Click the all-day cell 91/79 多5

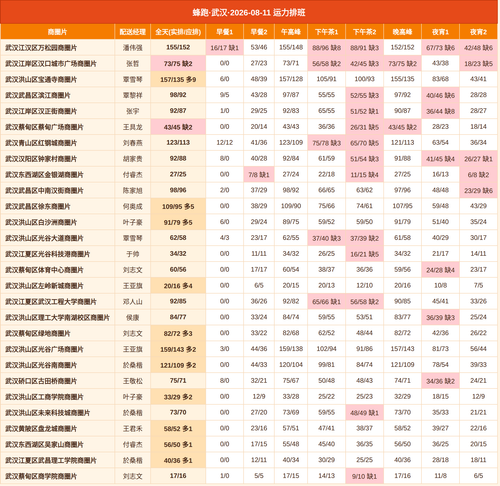click(178, 222)
